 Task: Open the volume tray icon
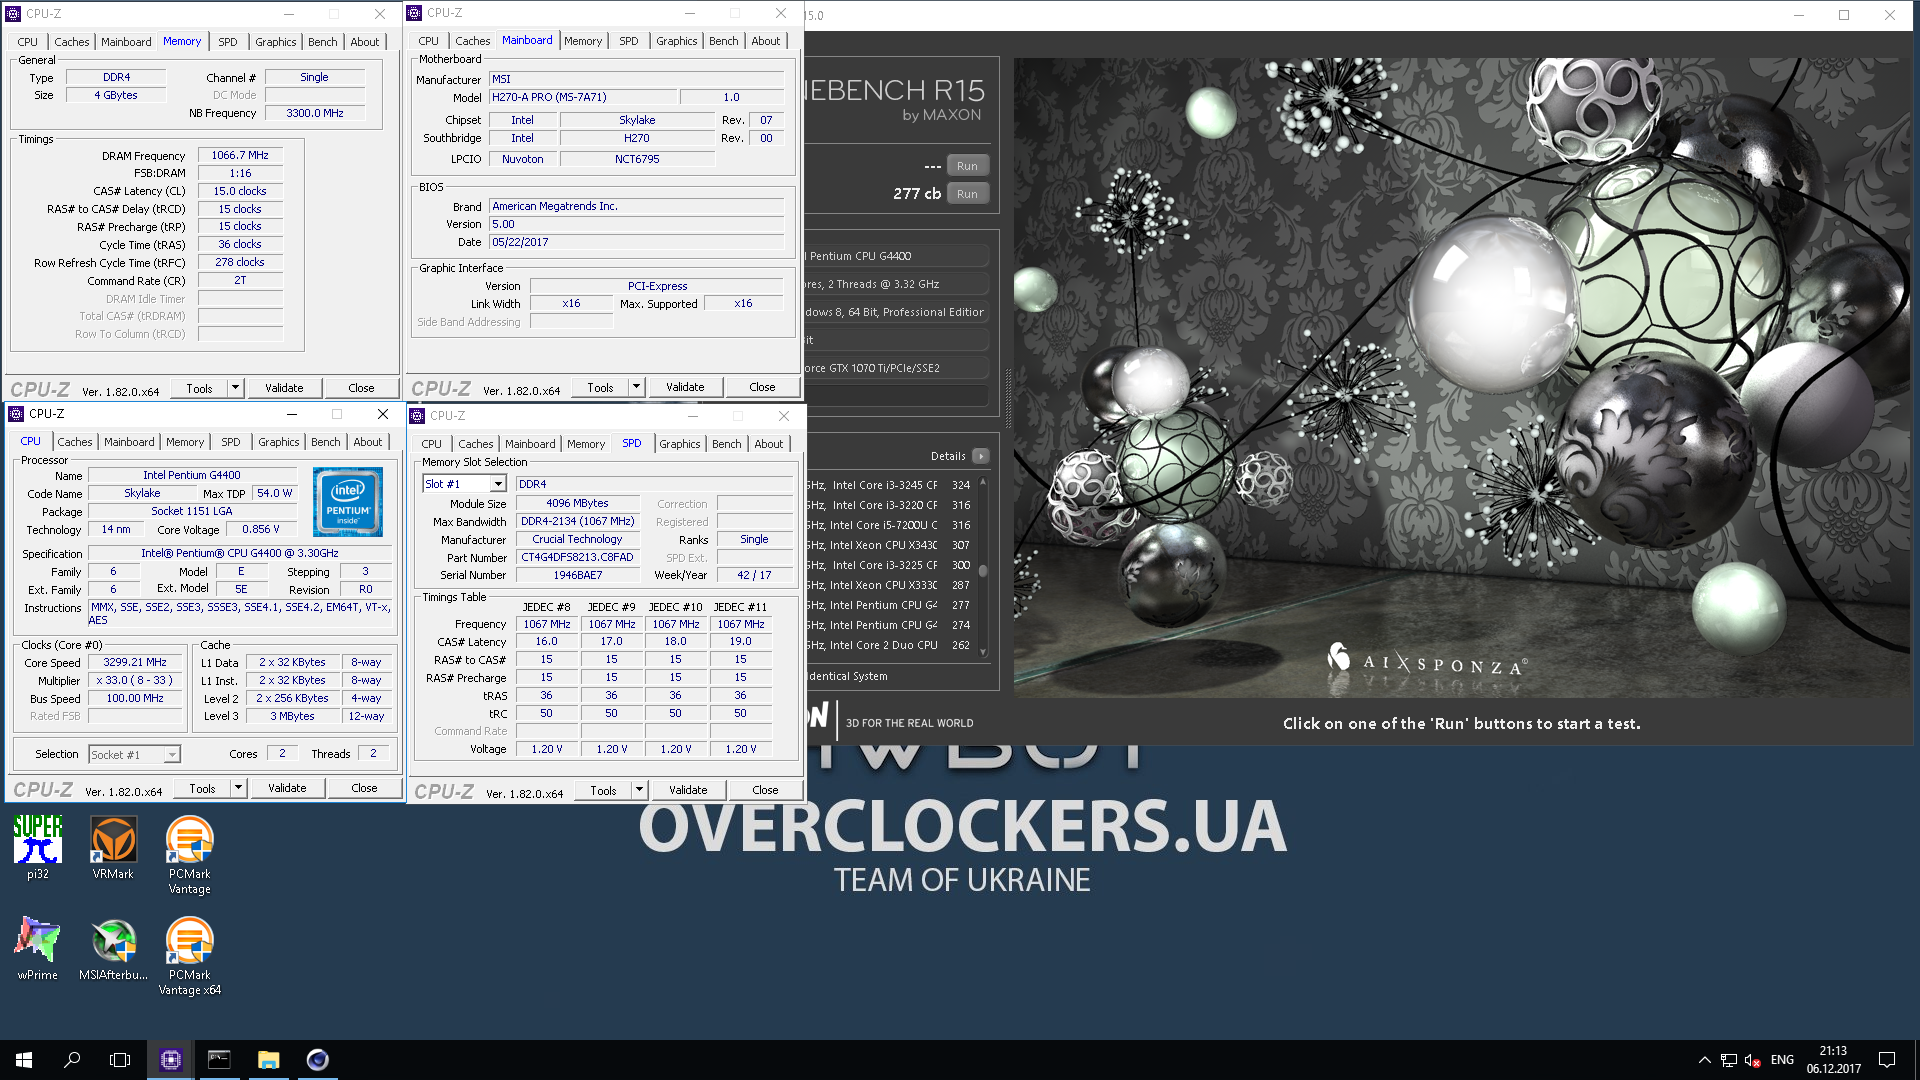[x=1752, y=1060]
